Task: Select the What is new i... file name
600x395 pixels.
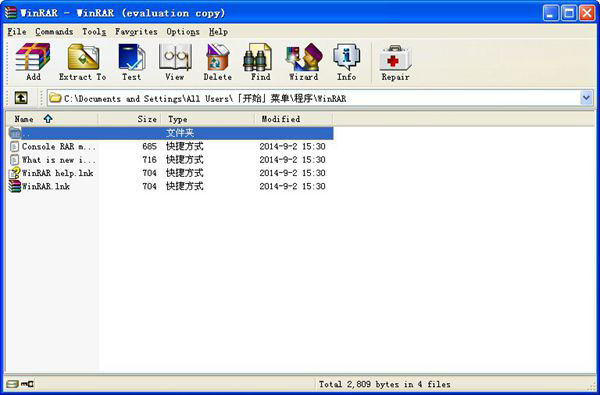Action: tap(59, 160)
